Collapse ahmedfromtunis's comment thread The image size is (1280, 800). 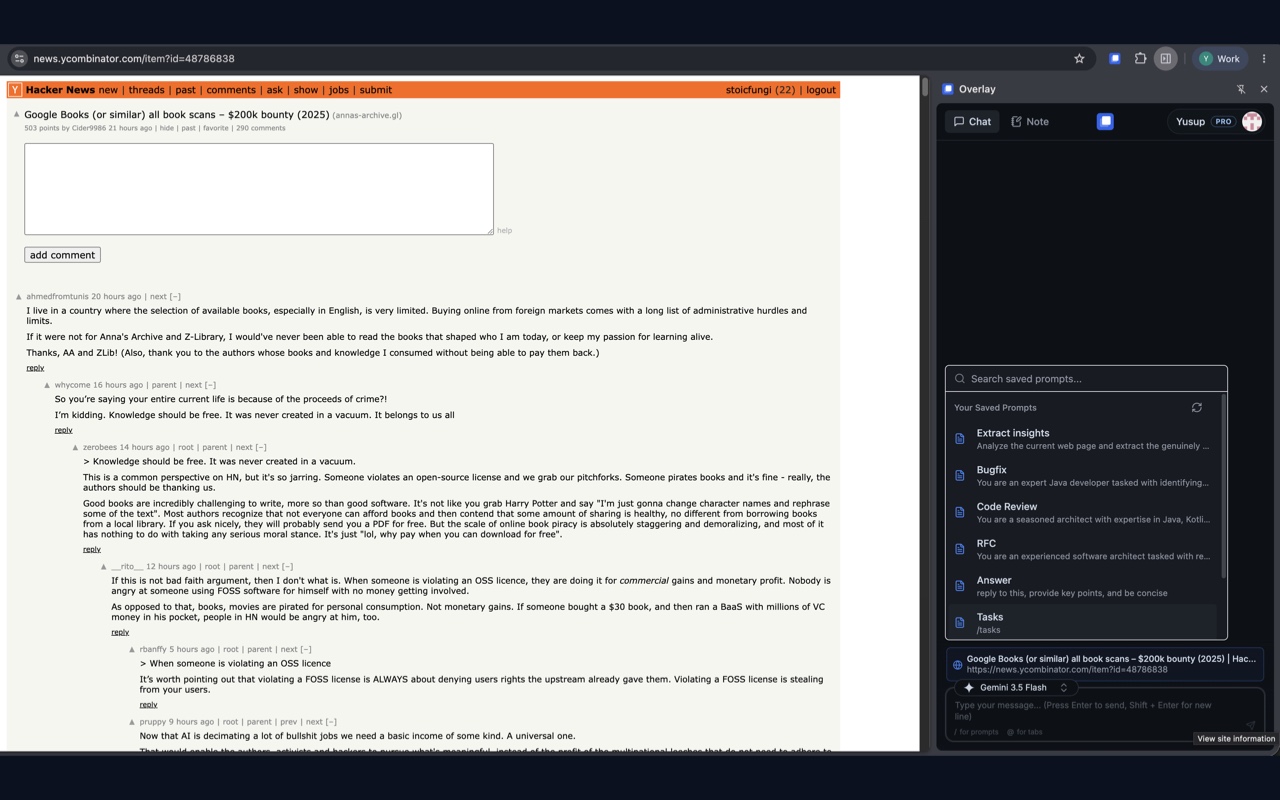pyautogui.click(x=175, y=297)
